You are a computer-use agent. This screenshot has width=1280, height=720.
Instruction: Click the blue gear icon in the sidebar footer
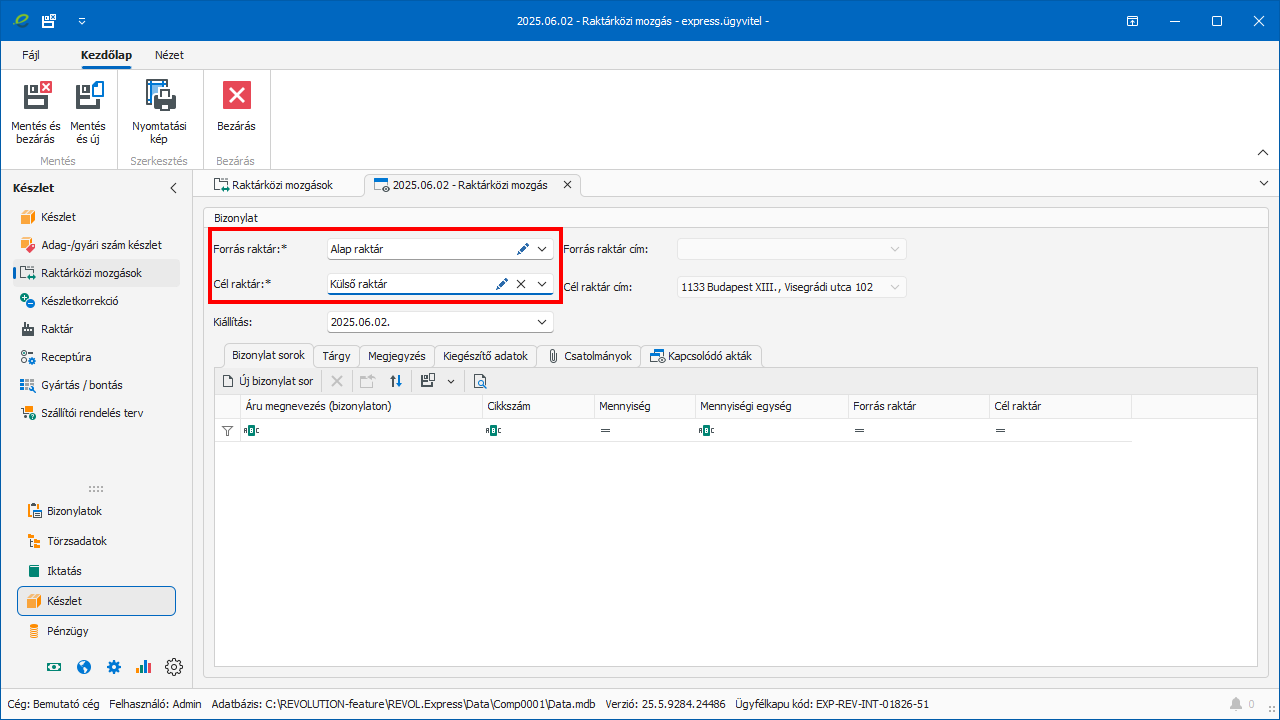coord(114,667)
